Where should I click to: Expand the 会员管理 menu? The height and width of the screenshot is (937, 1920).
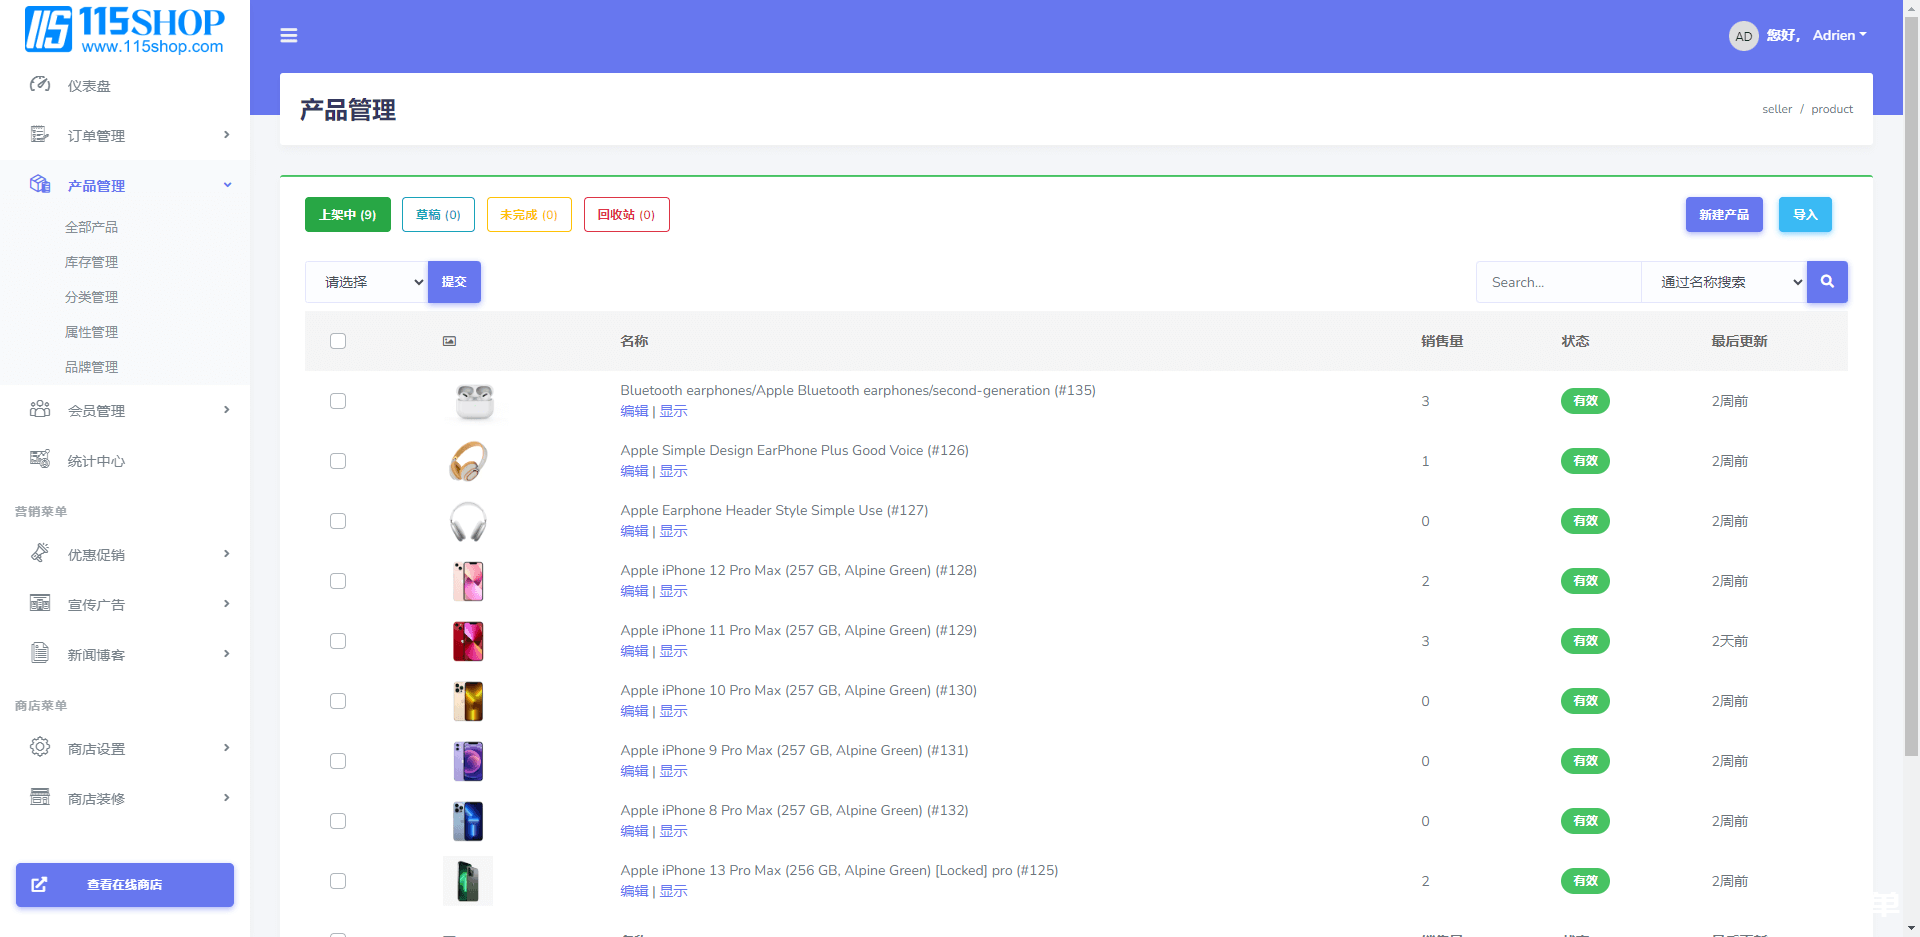pos(125,410)
